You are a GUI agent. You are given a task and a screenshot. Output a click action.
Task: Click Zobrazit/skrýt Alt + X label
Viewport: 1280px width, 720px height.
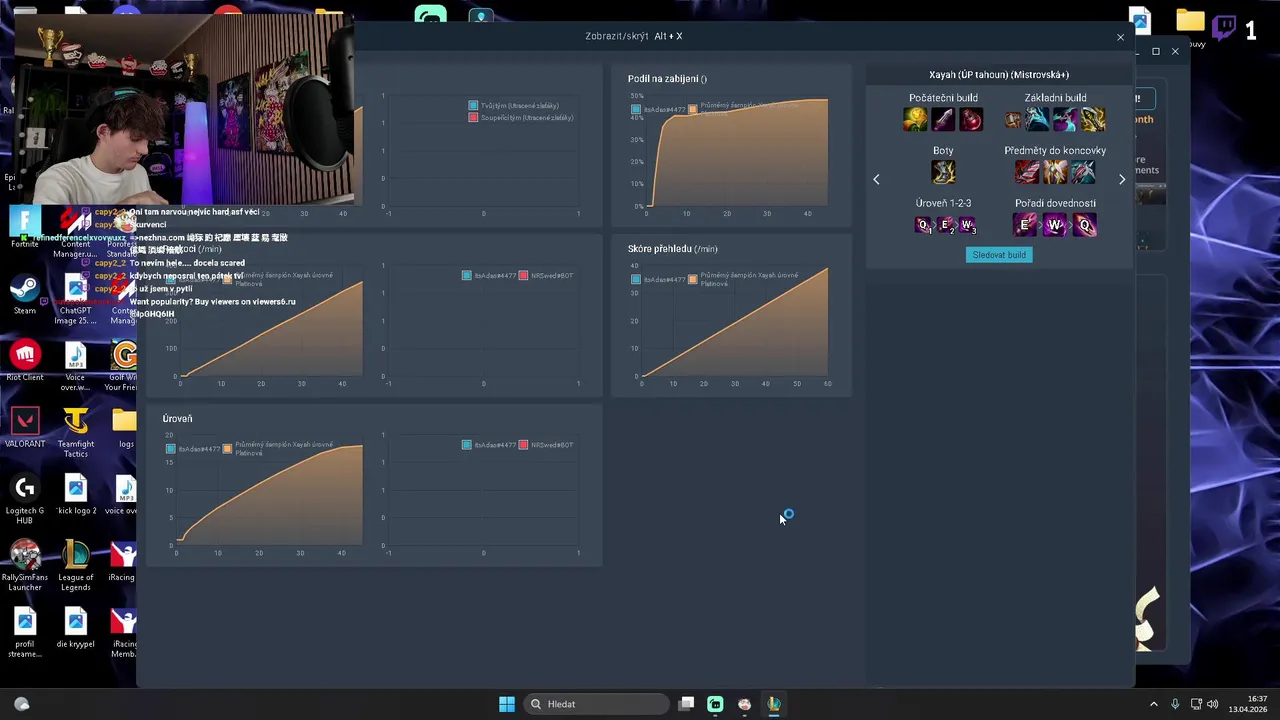[x=634, y=36]
